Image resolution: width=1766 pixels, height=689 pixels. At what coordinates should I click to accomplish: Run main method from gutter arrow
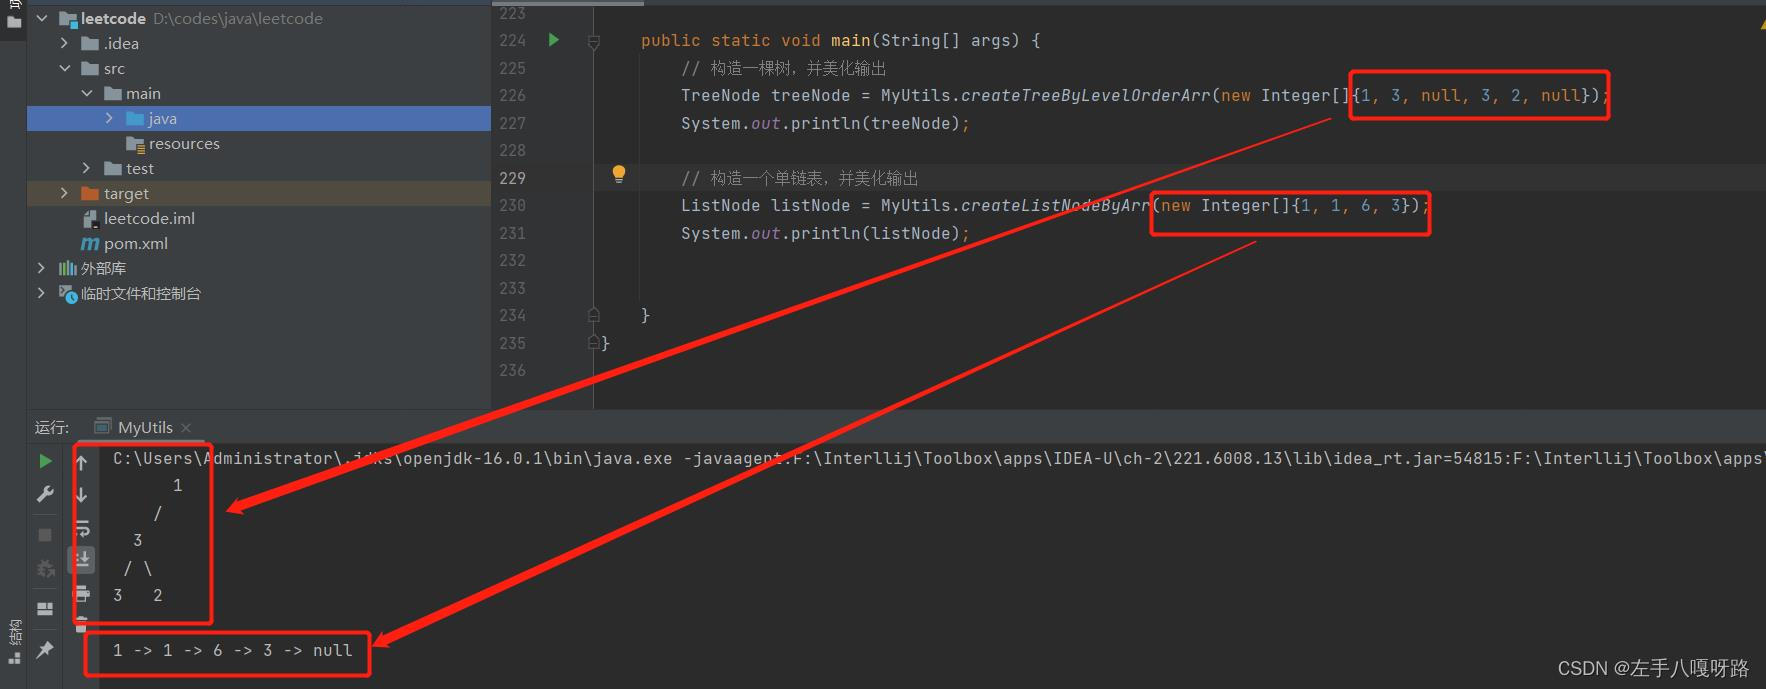[554, 40]
